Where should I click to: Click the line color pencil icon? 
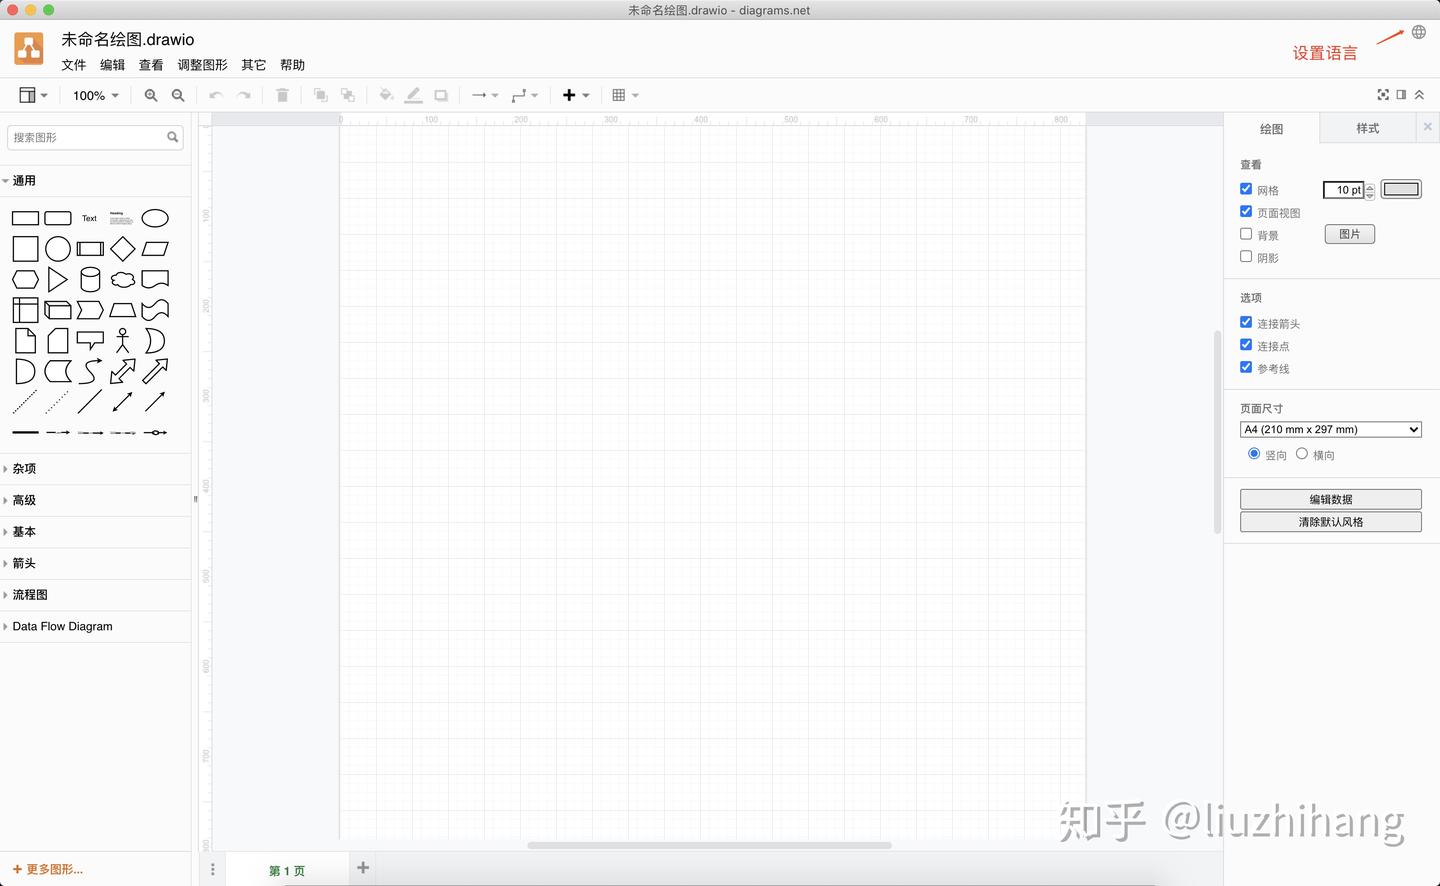[413, 95]
